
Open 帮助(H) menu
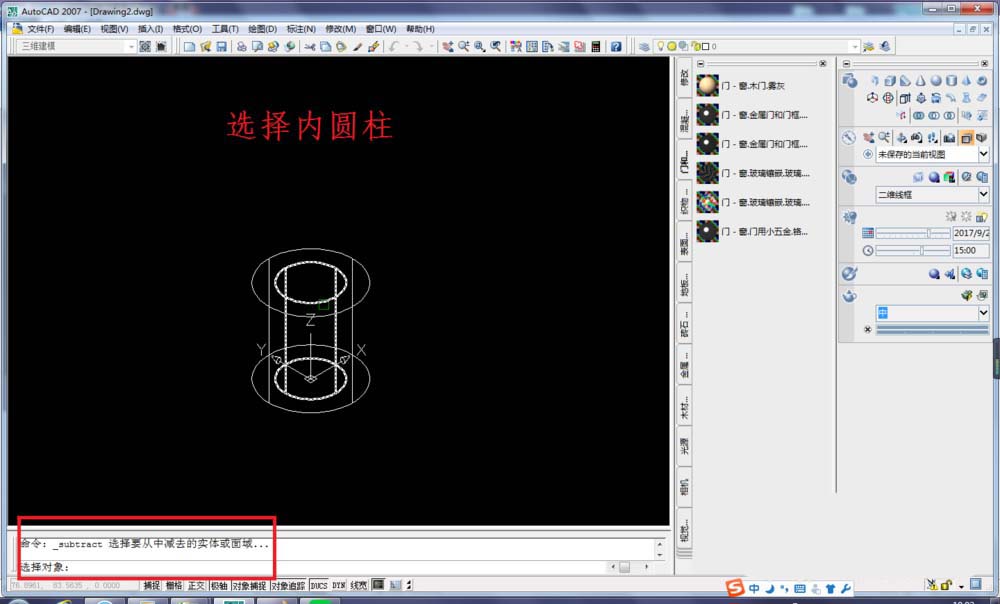(x=420, y=29)
